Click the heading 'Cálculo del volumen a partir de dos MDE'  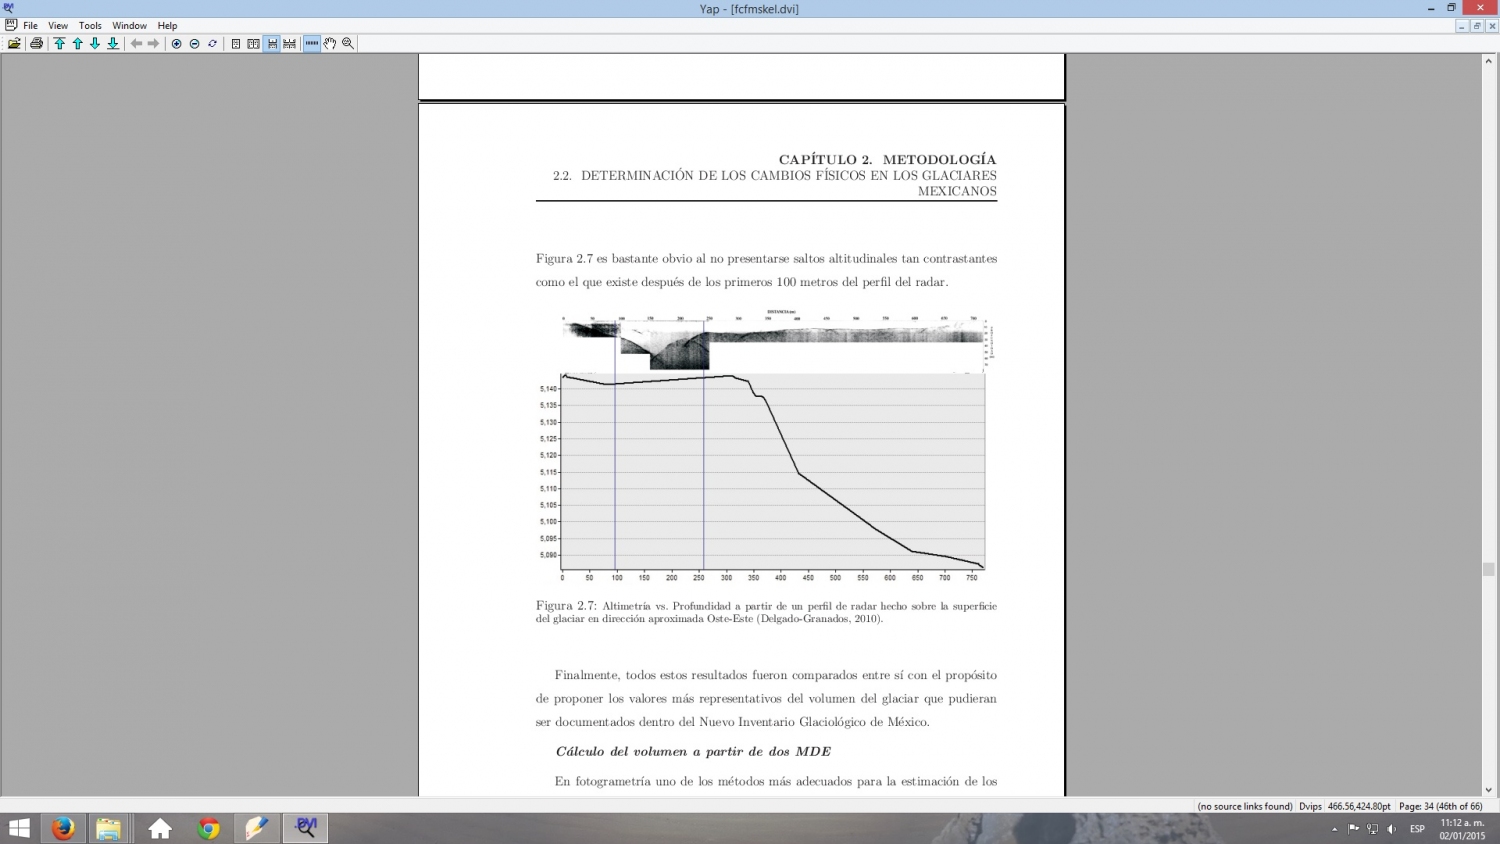point(693,751)
